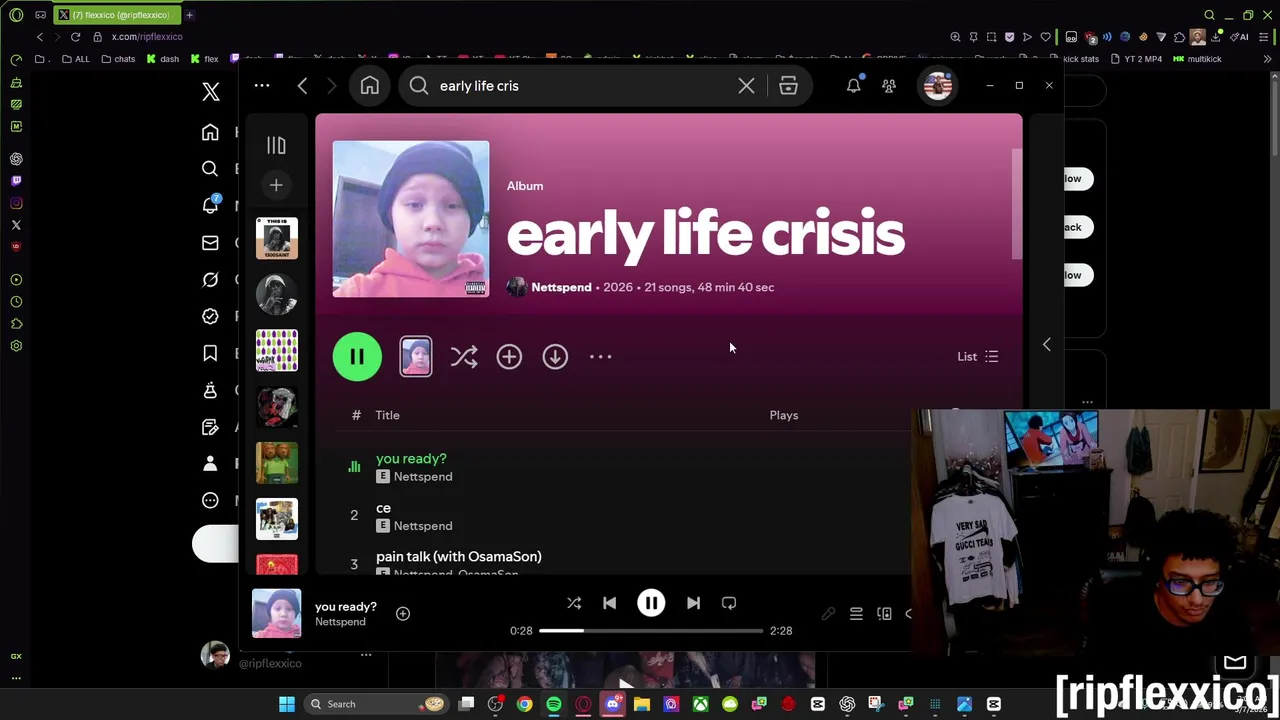Open the Nettspend artist link under the title
This screenshot has width=1280, height=720.
click(561, 287)
